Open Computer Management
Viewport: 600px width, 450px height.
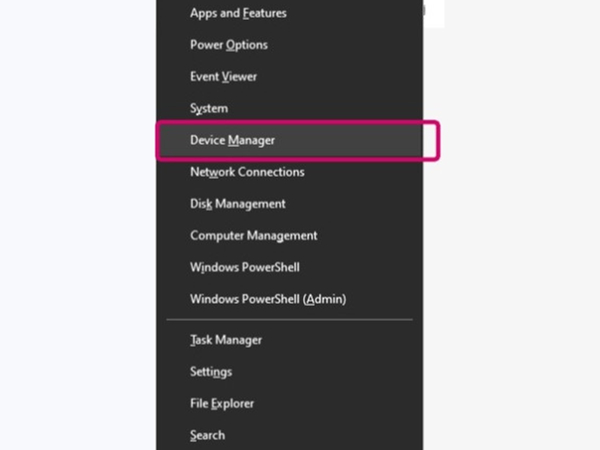290,236
